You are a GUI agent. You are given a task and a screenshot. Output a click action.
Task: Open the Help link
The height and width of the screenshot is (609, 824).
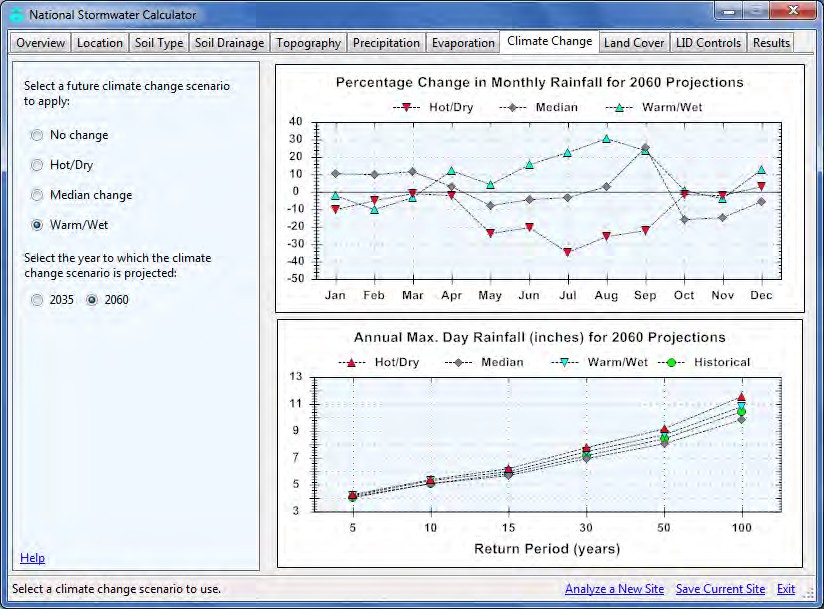point(32,558)
